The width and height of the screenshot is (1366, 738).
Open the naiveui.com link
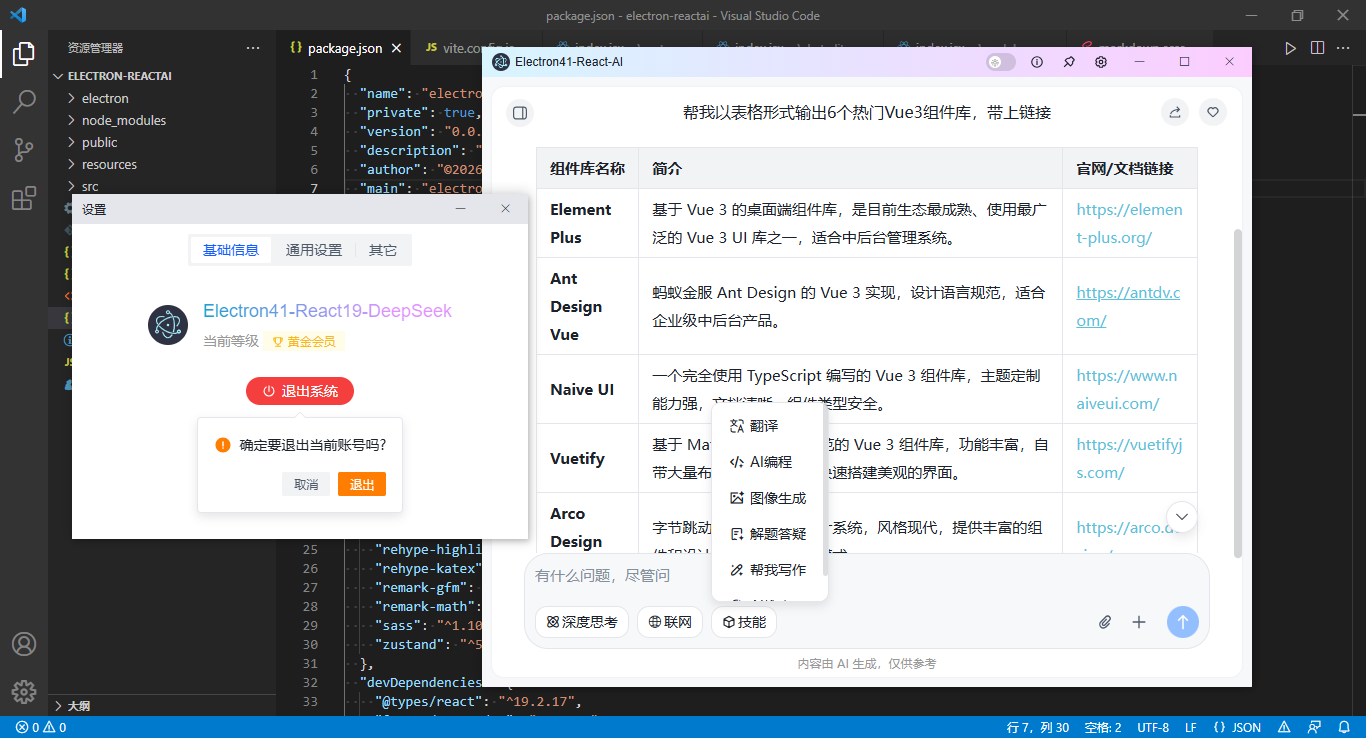pos(1127,390)
